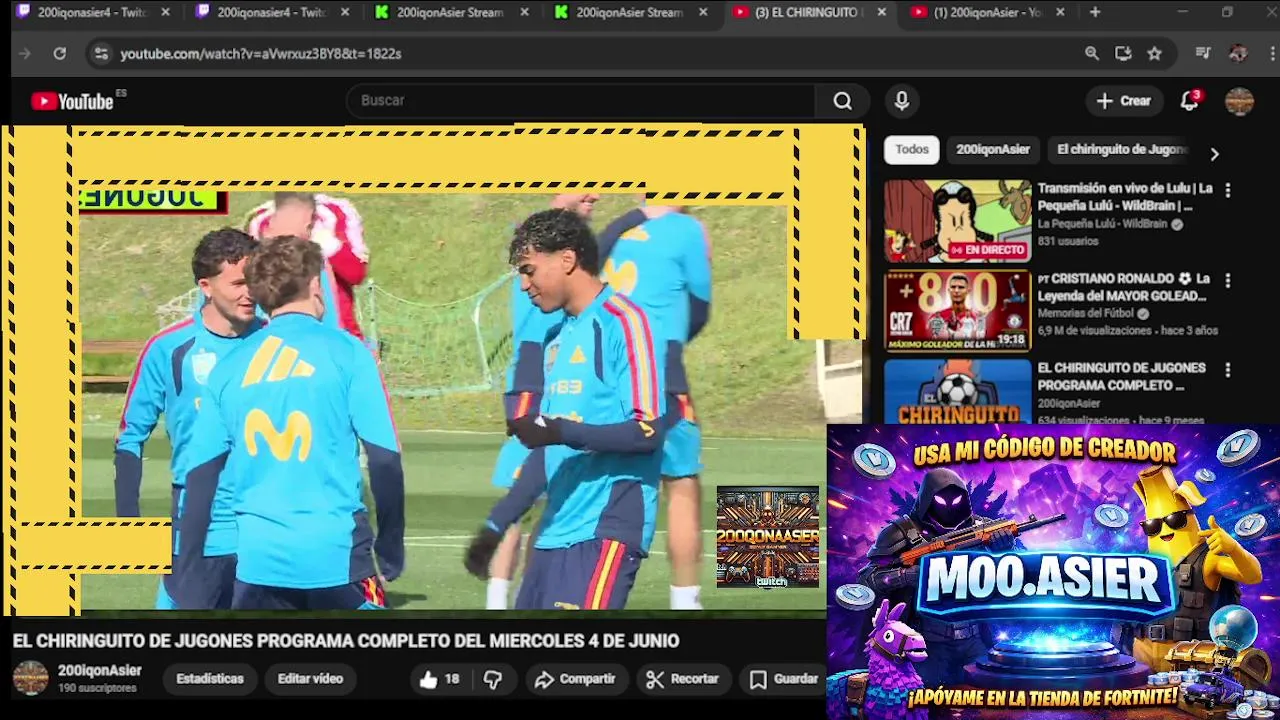Open site information icon in address bar

click(x=101, y=54)
